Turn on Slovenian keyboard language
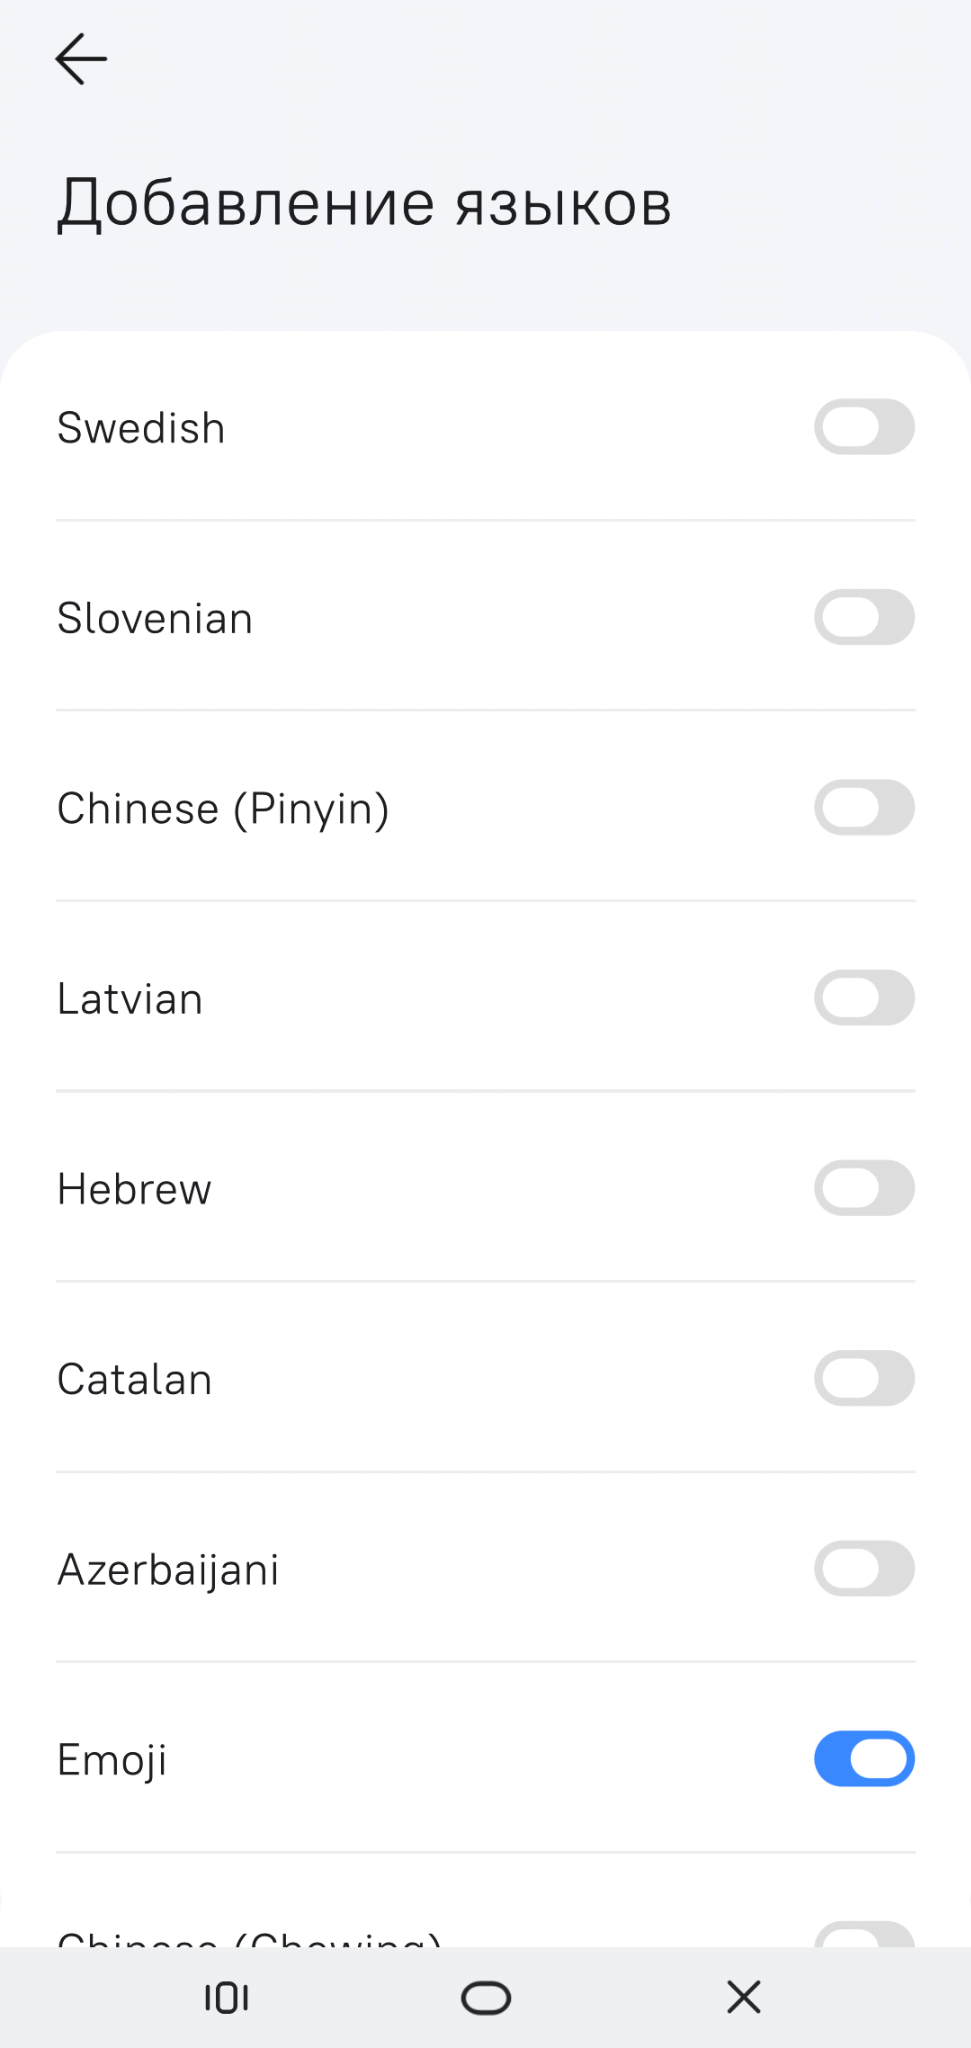The width and height of the screenshot is (971, 2048). pyautogui.click(x=864, y=617)
